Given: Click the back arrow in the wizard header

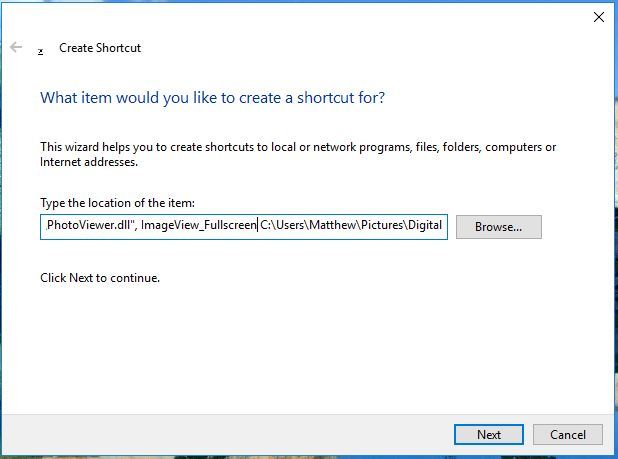Looking at the screenshot, I should coord(16,47).
